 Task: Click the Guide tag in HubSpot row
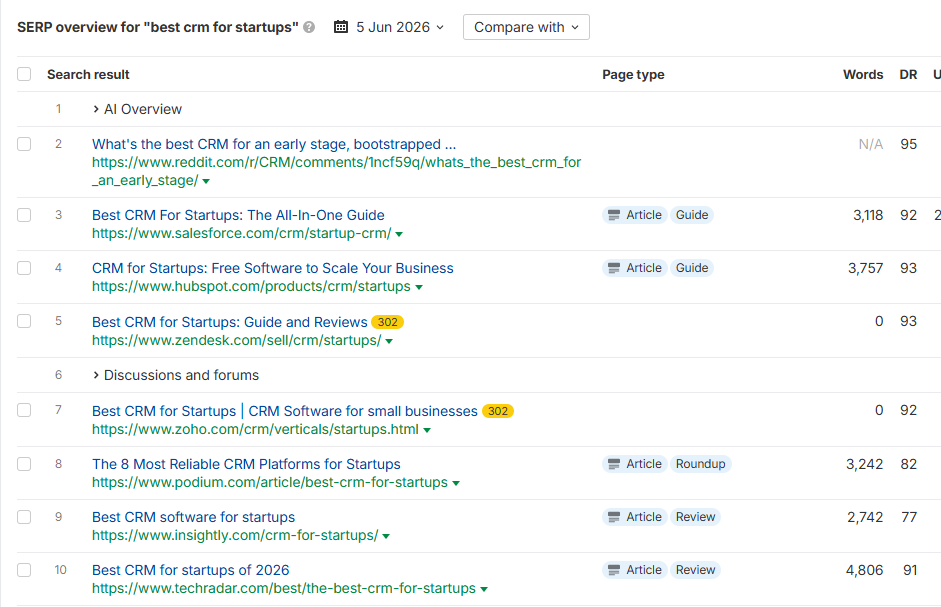[692, 268]
